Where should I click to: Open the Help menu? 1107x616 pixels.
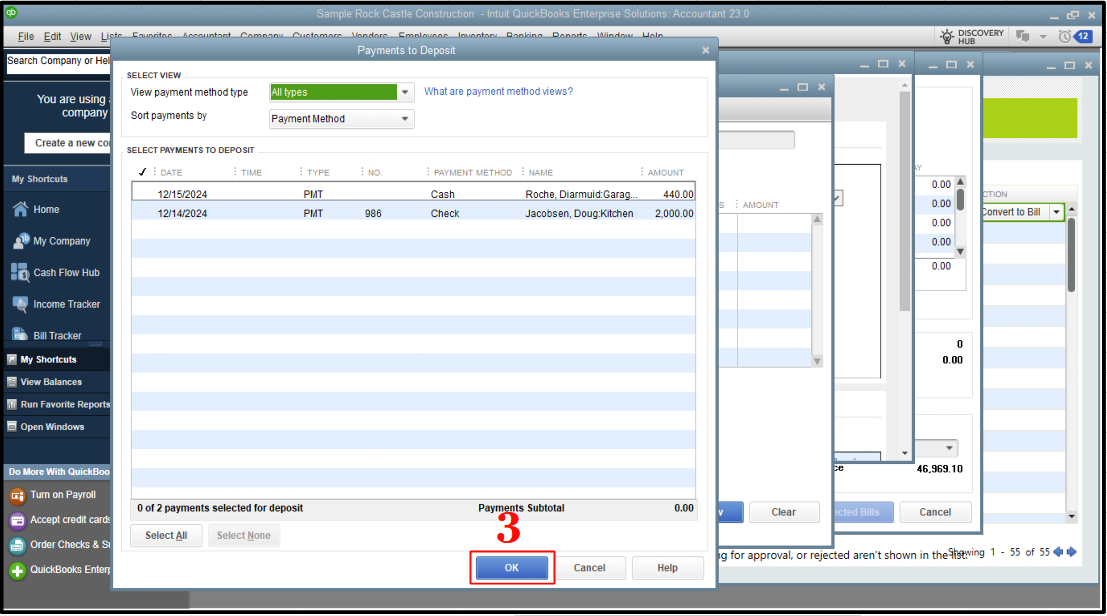652,36
